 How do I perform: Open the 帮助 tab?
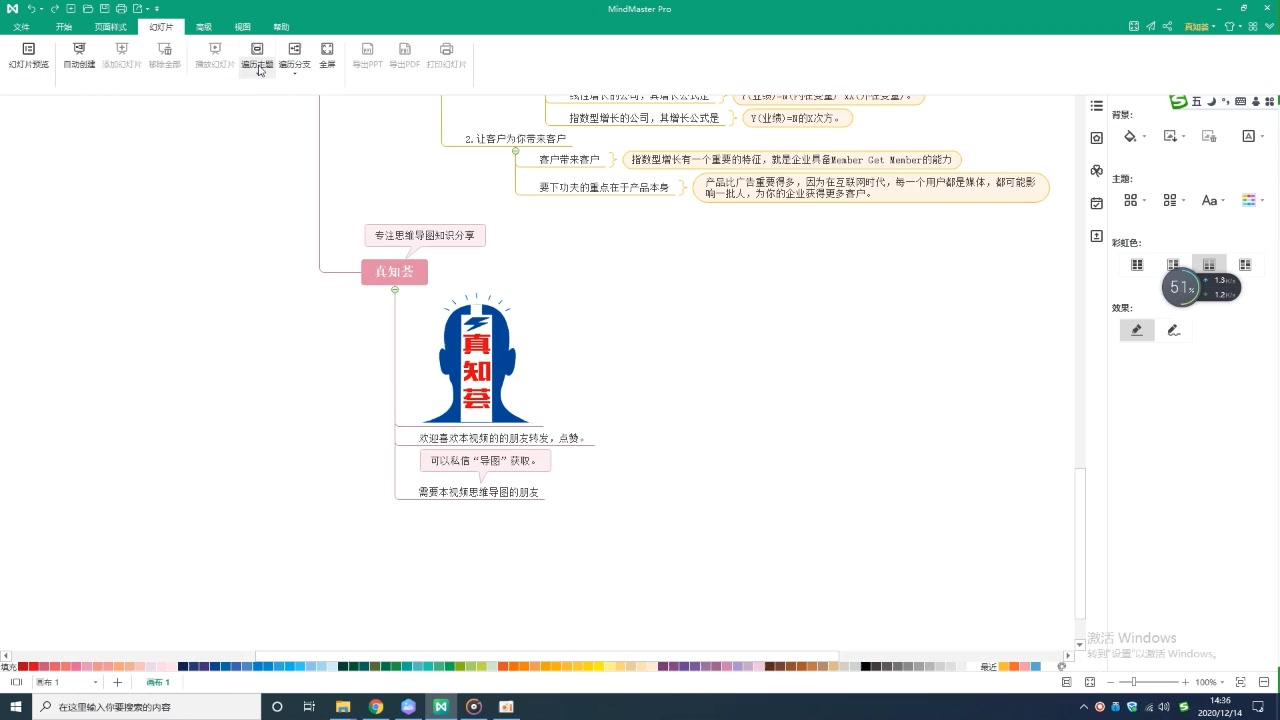(281, 27)
